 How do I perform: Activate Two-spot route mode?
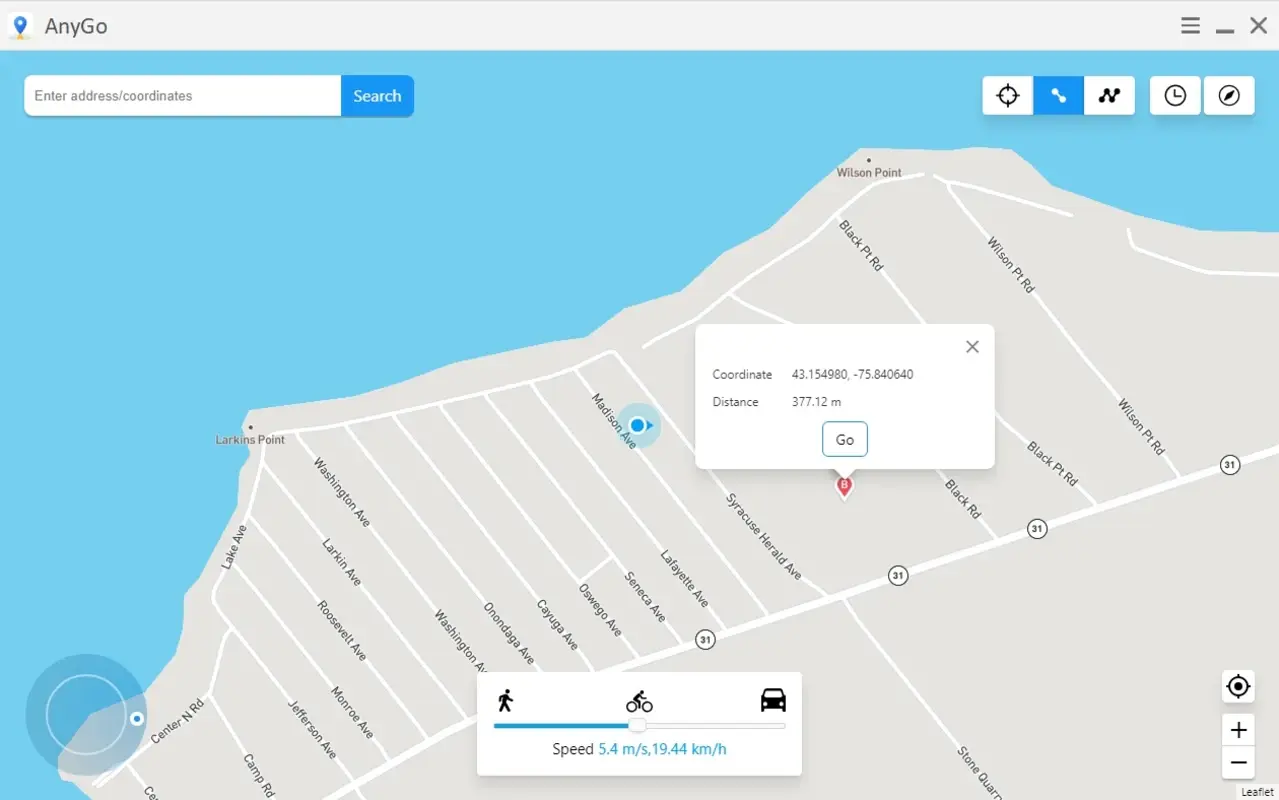(x=1058, y=95)
